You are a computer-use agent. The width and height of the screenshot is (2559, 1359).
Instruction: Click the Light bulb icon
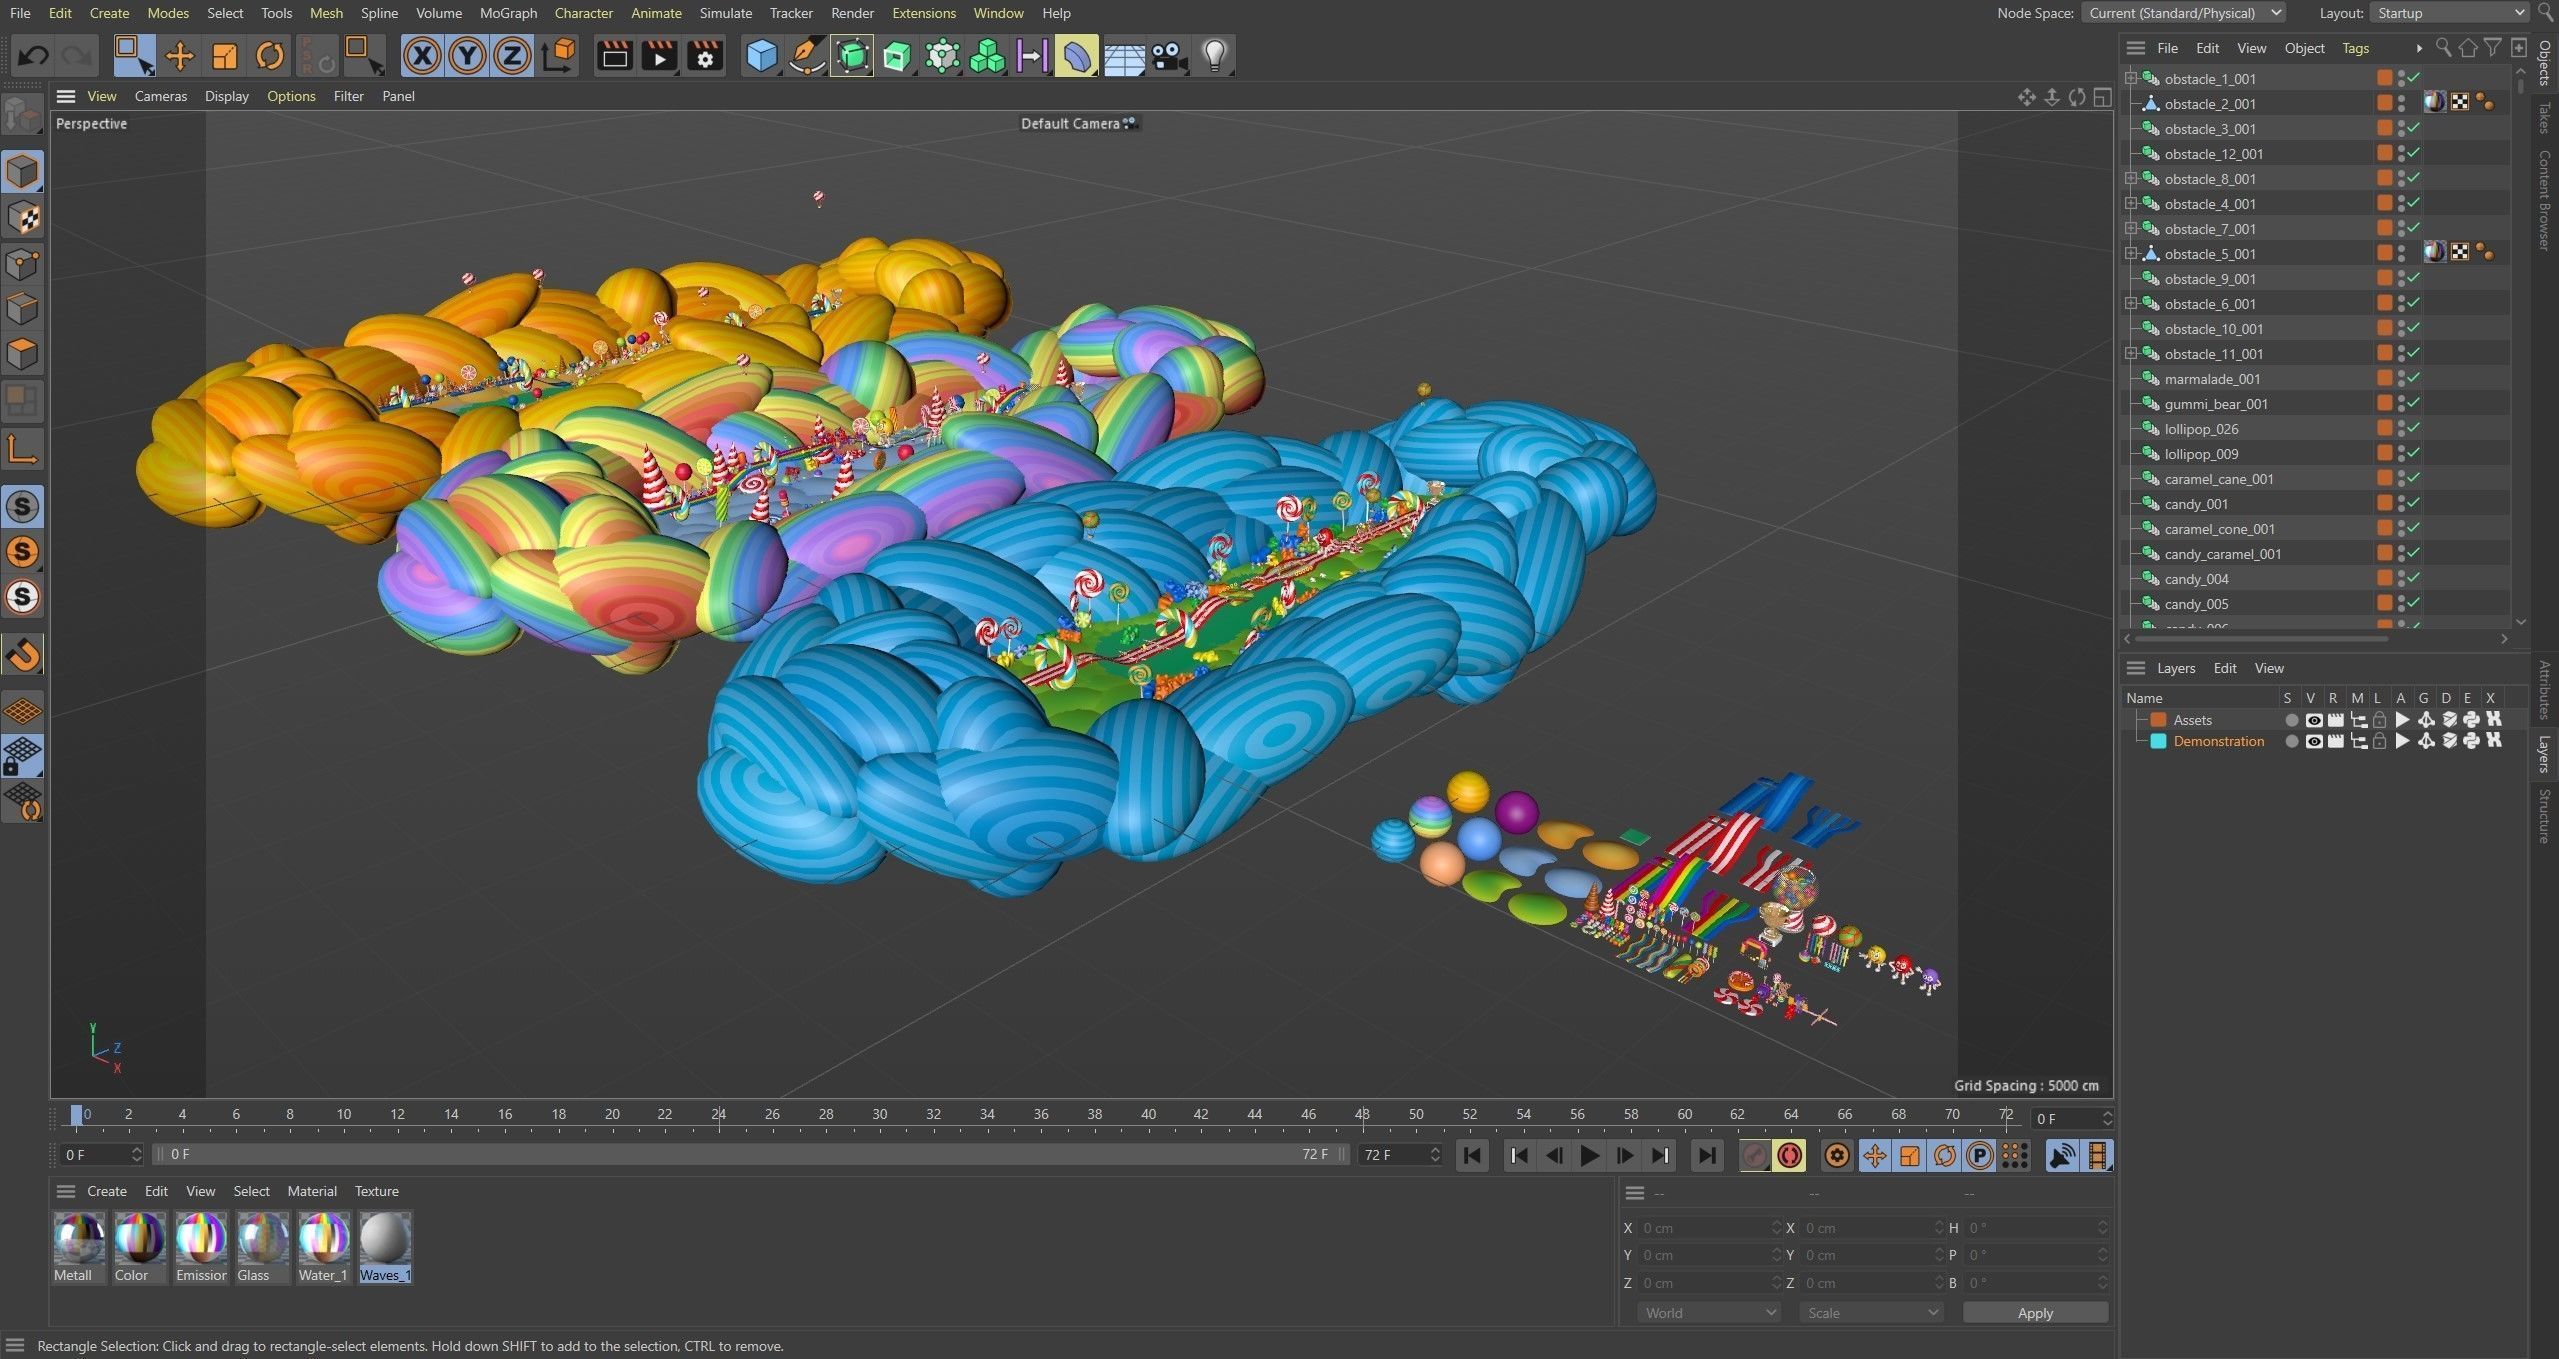tap(1214, 56)
